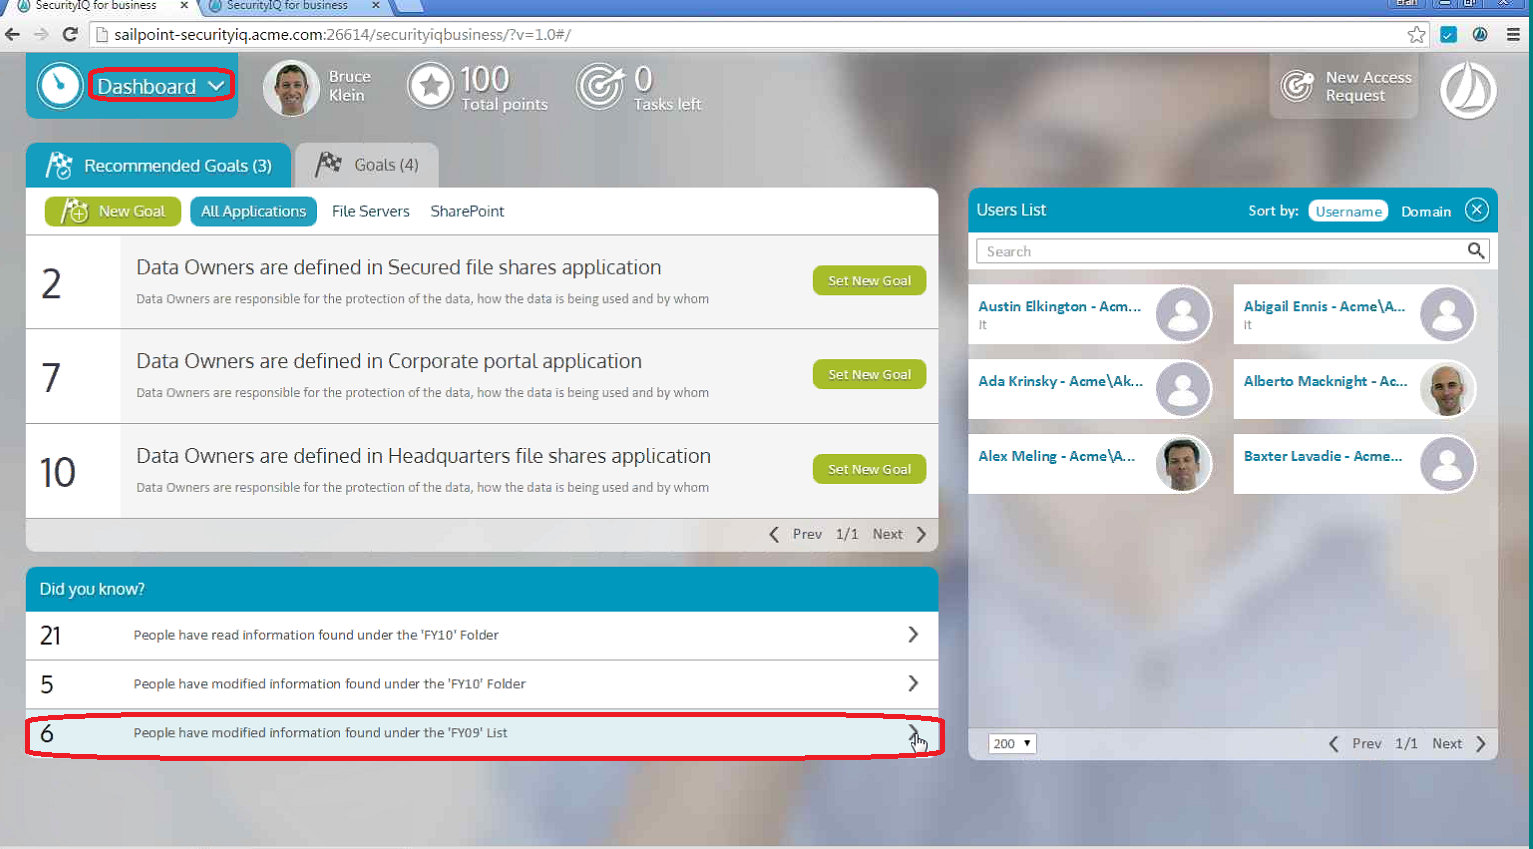
Task: Open New Access Request
Action: [1345, 86]
